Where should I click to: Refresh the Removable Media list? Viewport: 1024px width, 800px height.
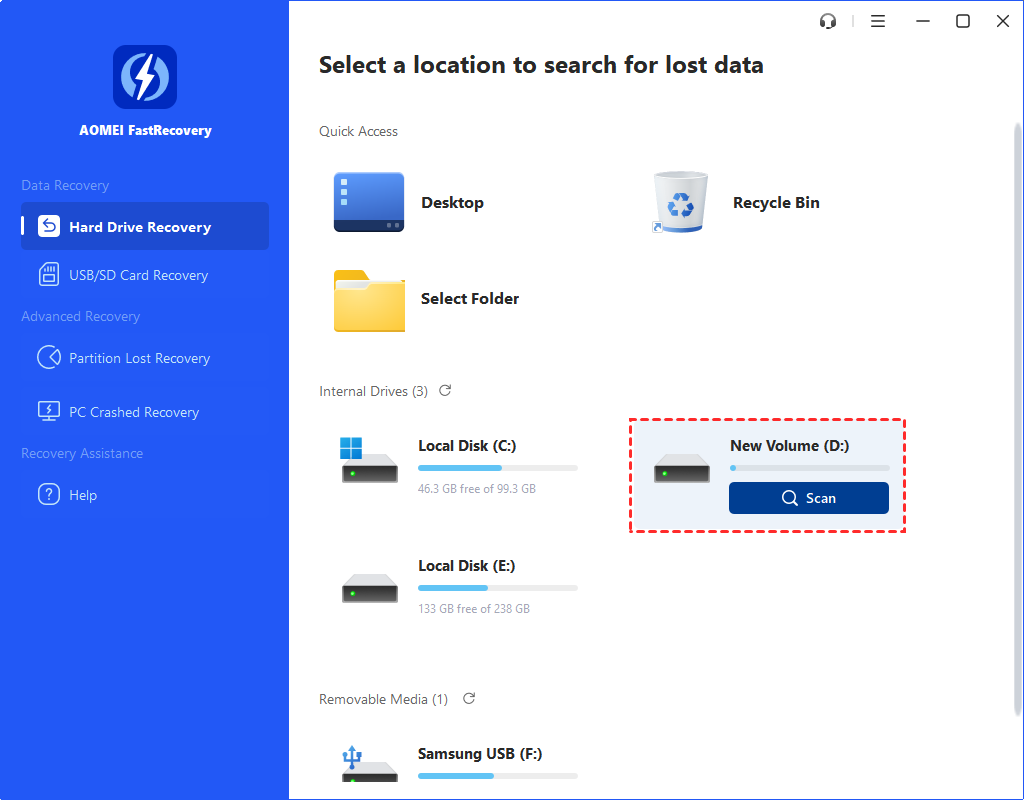469,699
